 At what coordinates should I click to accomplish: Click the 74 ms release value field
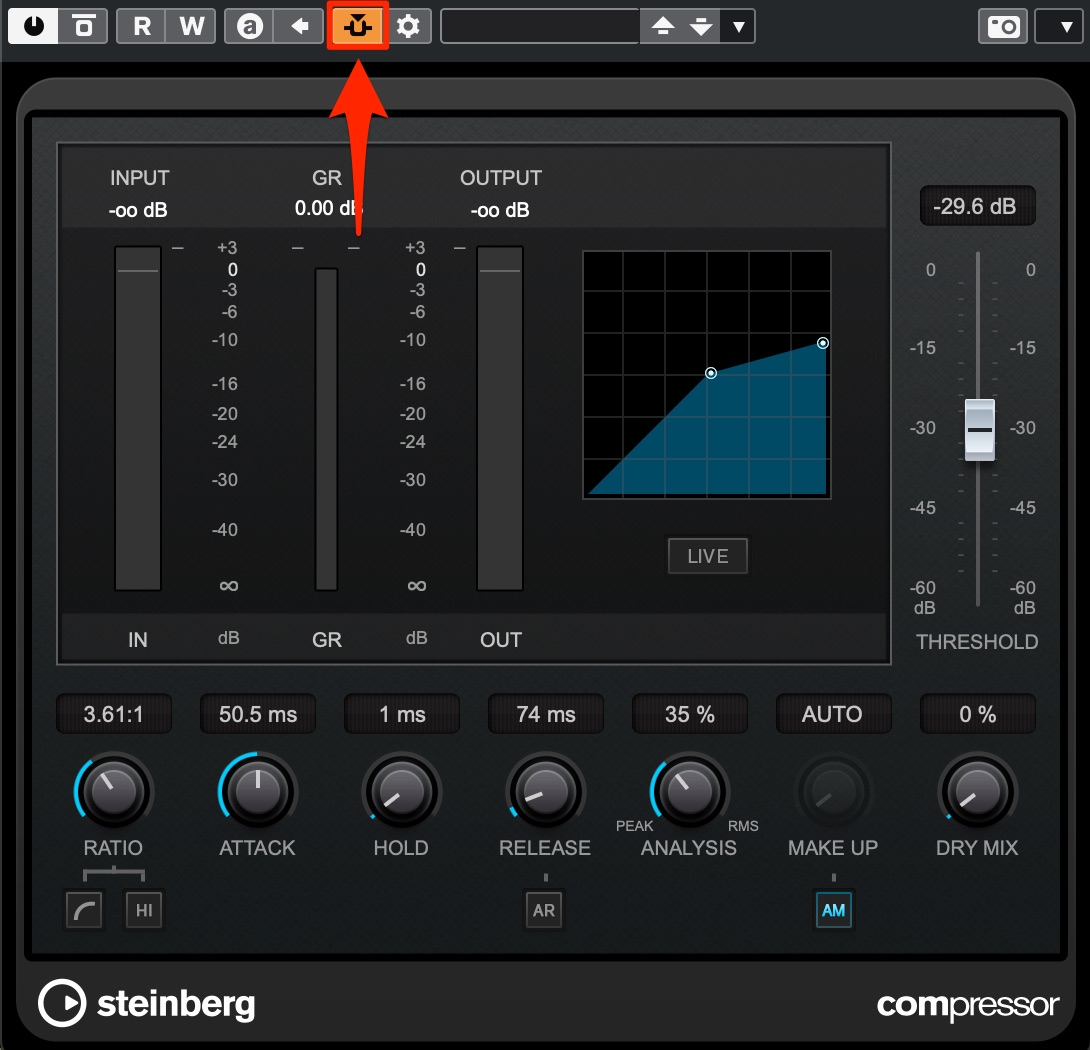click(546, 713)
